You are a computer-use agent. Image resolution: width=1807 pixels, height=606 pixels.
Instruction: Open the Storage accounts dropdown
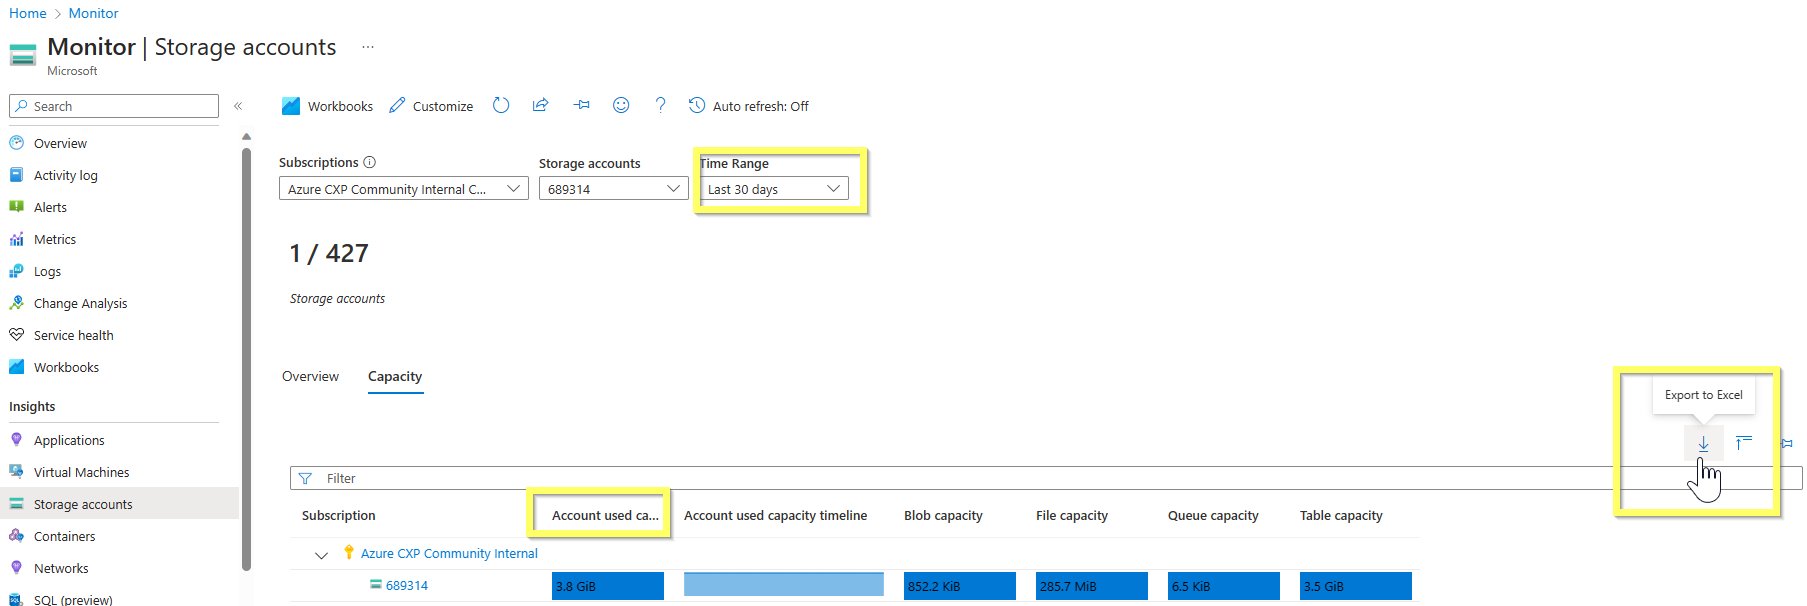(614, 188)
